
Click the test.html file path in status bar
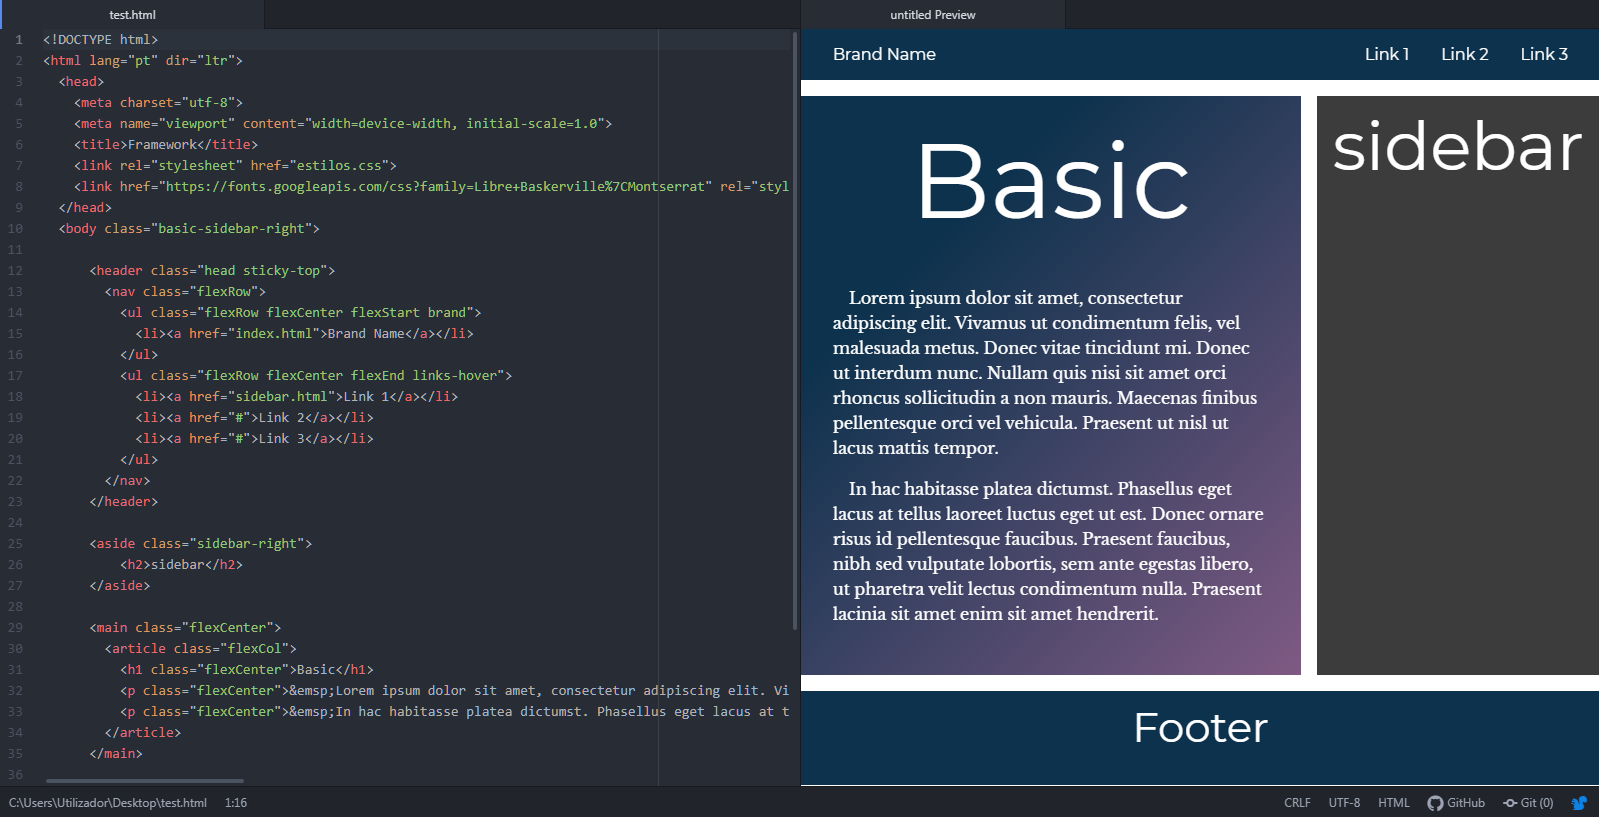coord(108,803)
